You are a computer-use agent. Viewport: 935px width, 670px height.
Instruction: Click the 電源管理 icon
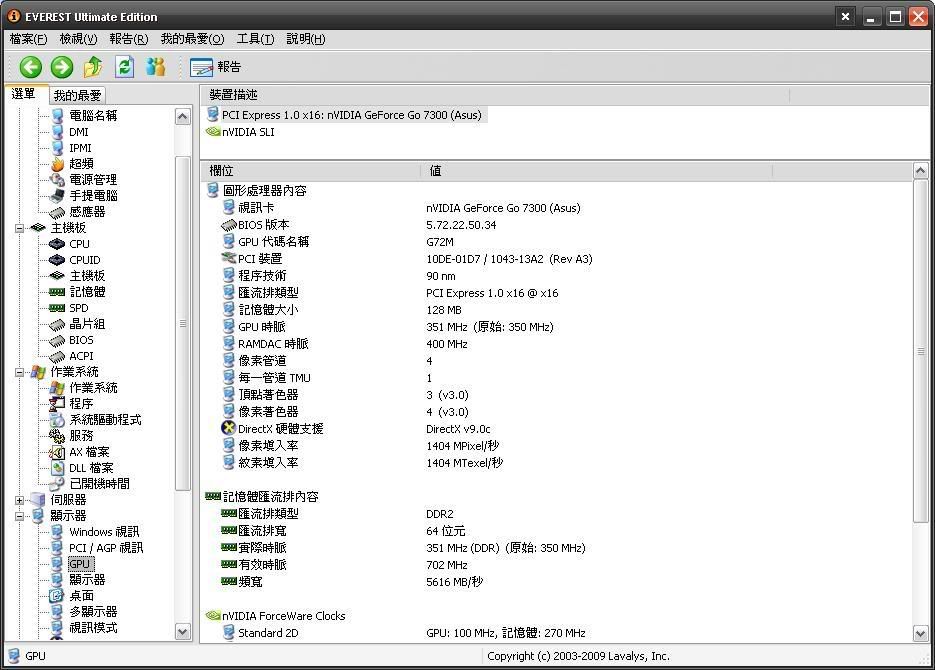57,179
